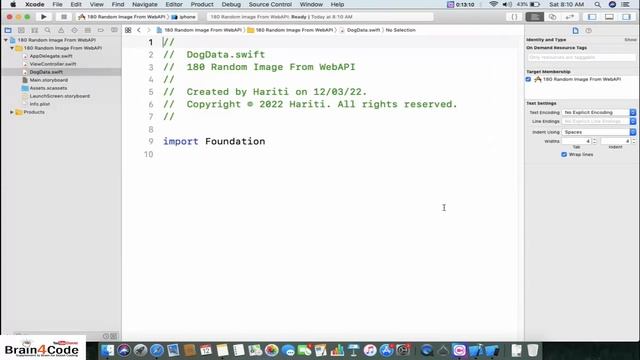This screenshot has height=360, width=640.
Task: Click No Selection in the jump bar
Action: click(400, 30)
